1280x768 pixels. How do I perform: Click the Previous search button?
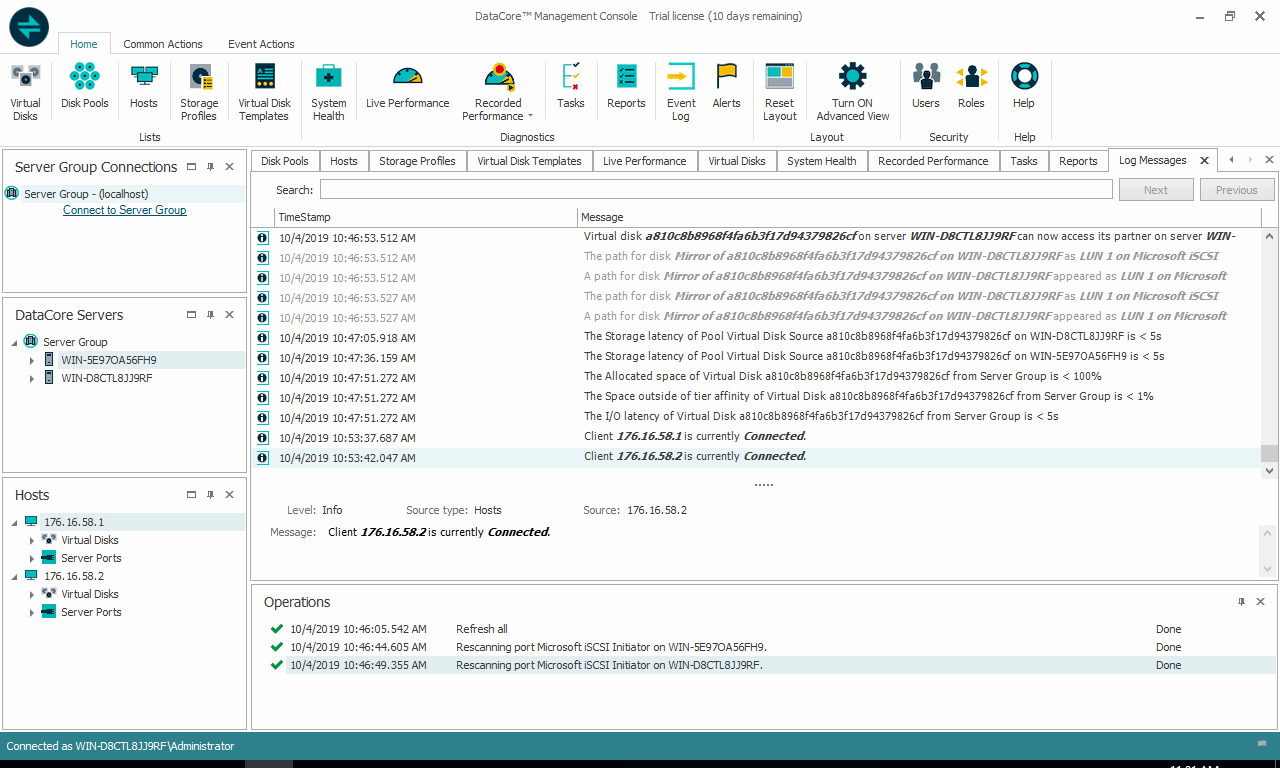pyautogui.click(x=1236, y=190)
